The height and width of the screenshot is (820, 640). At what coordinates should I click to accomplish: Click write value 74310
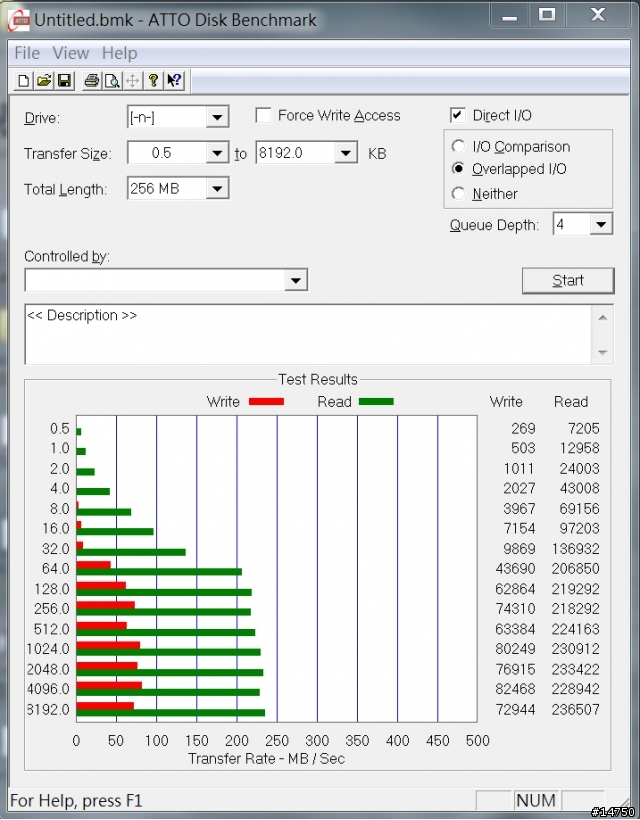point(515,609)
